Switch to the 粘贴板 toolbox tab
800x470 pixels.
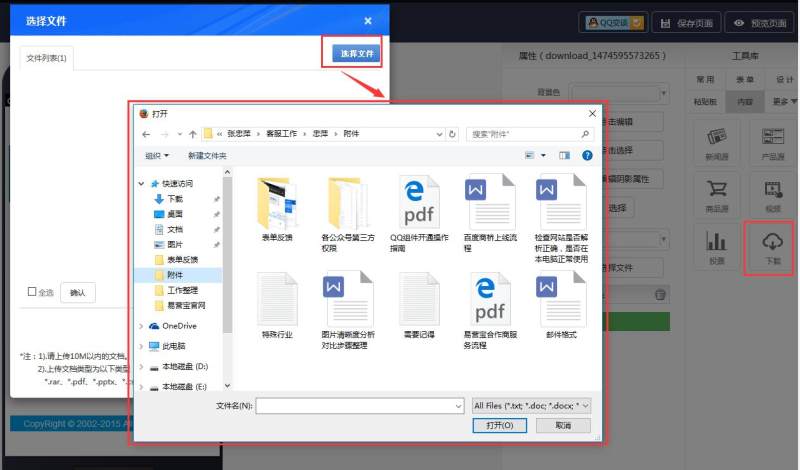[705, 102]
